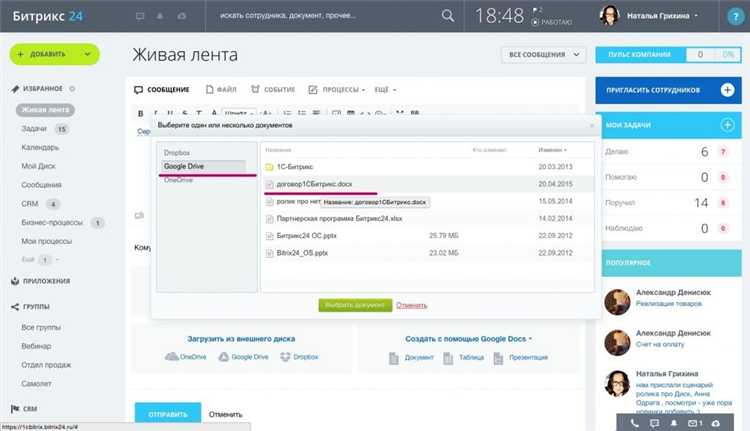Click the search magnifier icon in header
Screen dimensions: 750x431
pyautogui.click(x=448, y=16)
